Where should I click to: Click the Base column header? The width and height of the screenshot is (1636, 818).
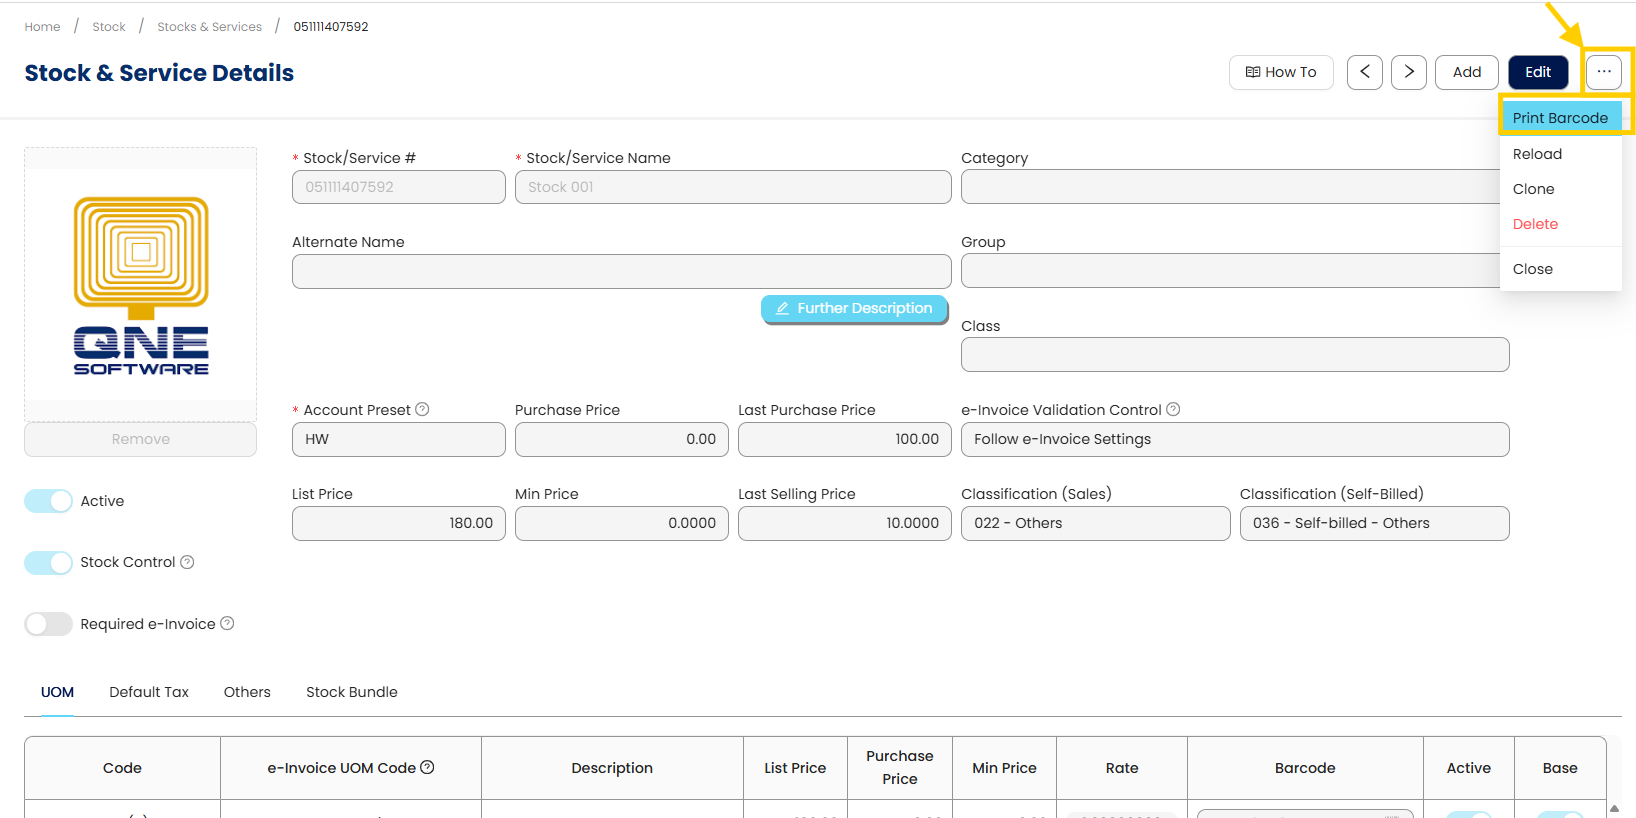pos(1560,768)
